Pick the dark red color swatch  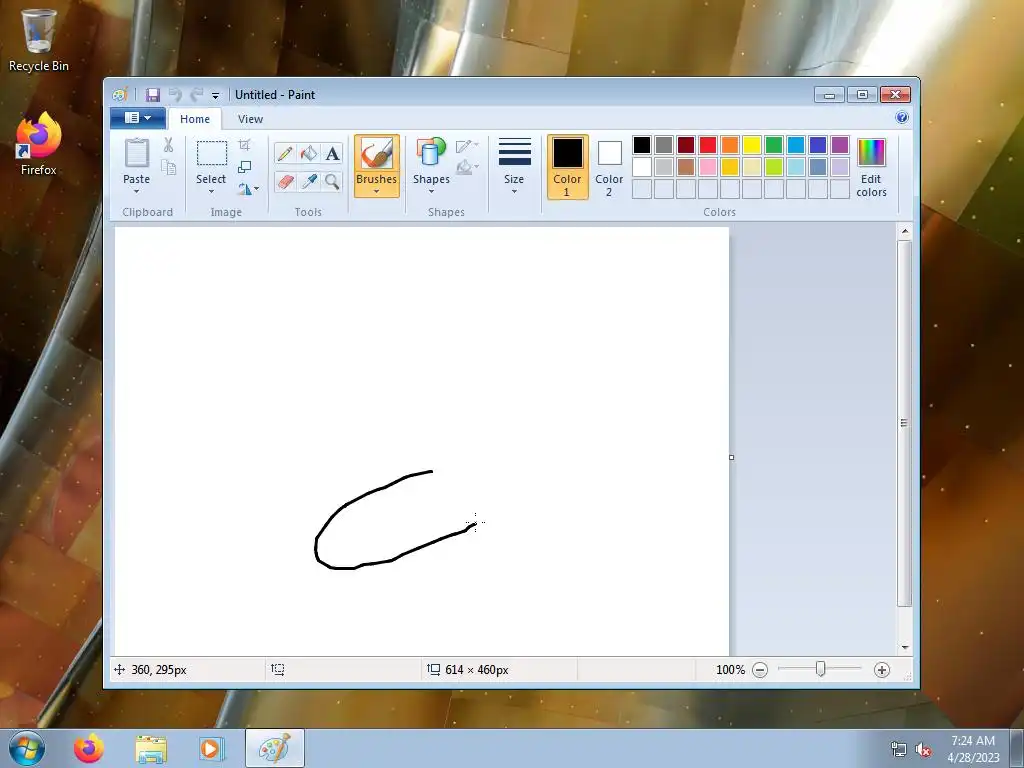[x=686, y=144]
